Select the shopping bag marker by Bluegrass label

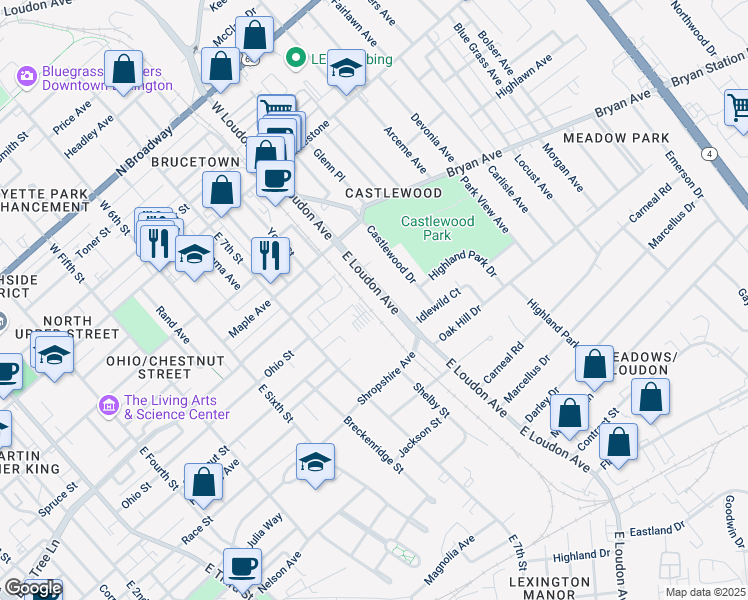tap(125, 69)
